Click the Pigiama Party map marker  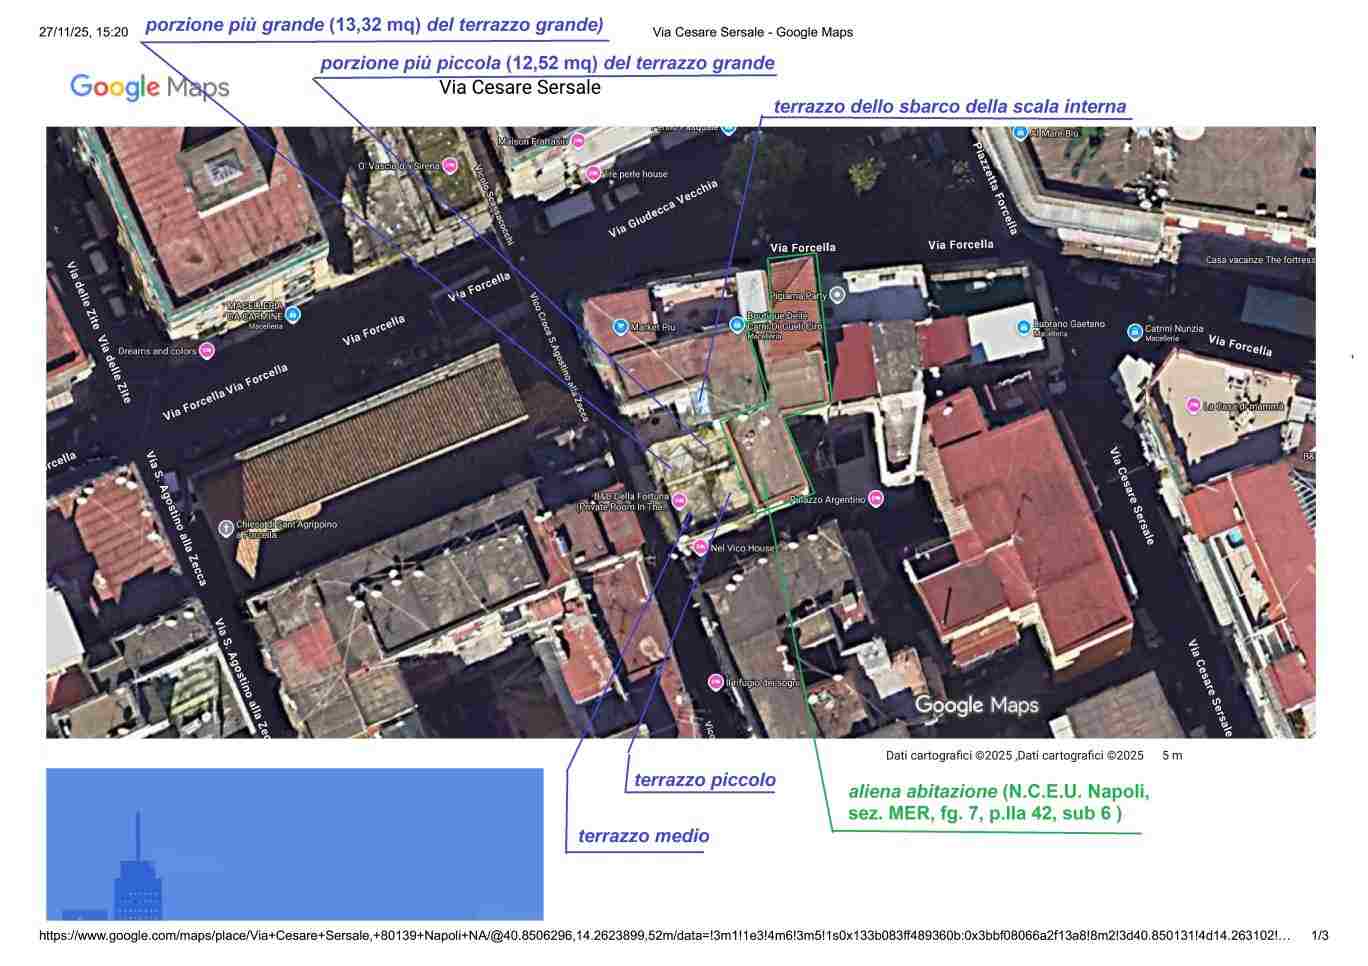(838, 295)
